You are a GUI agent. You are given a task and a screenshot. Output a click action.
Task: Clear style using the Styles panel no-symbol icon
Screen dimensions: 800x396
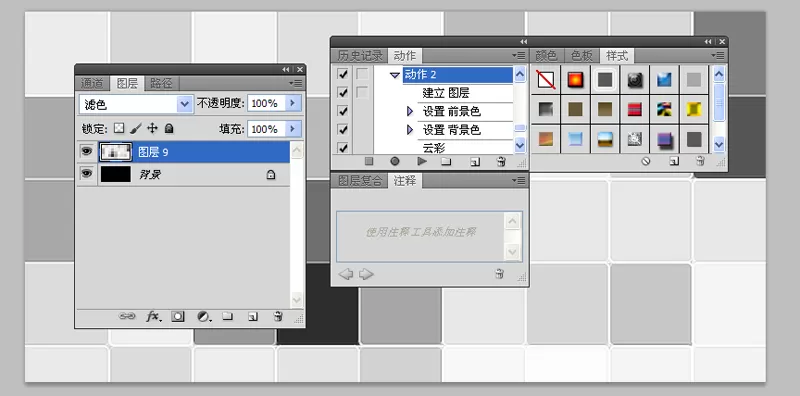click(x=646, y=161)
